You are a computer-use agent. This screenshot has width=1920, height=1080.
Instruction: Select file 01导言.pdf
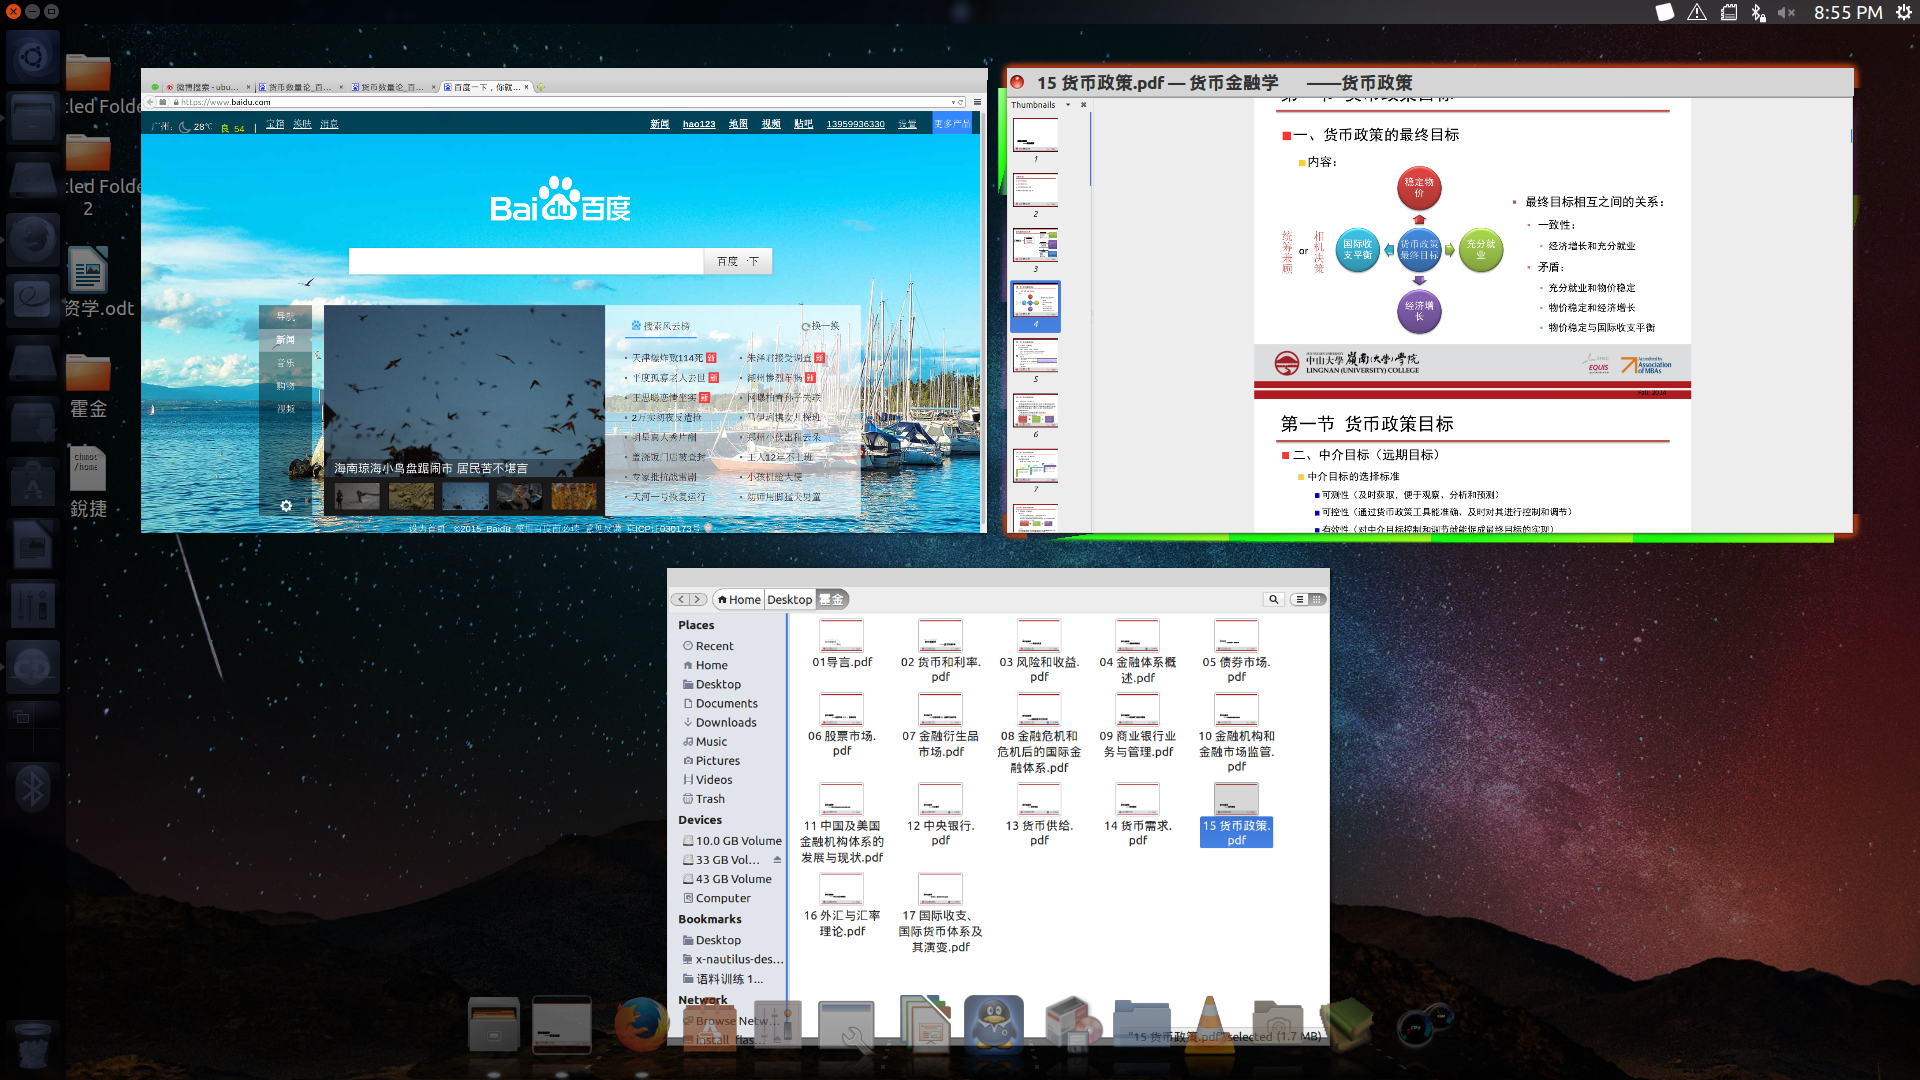click(x=841, y=645)
